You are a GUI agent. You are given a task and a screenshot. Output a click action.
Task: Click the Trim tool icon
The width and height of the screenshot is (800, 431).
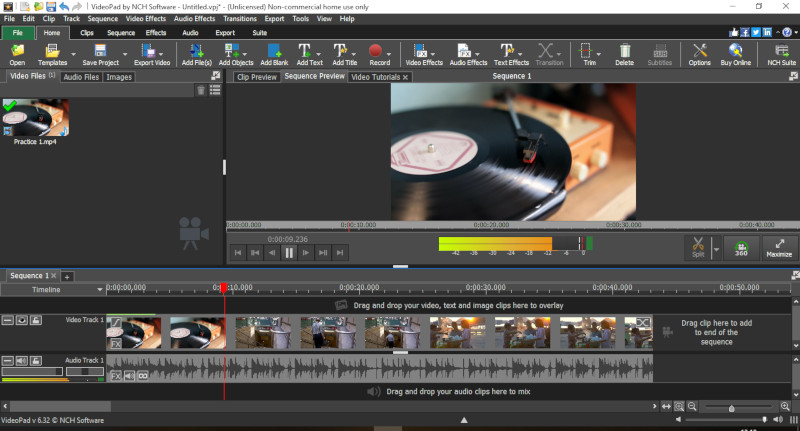pyautogui.click(x=586, y=50)
